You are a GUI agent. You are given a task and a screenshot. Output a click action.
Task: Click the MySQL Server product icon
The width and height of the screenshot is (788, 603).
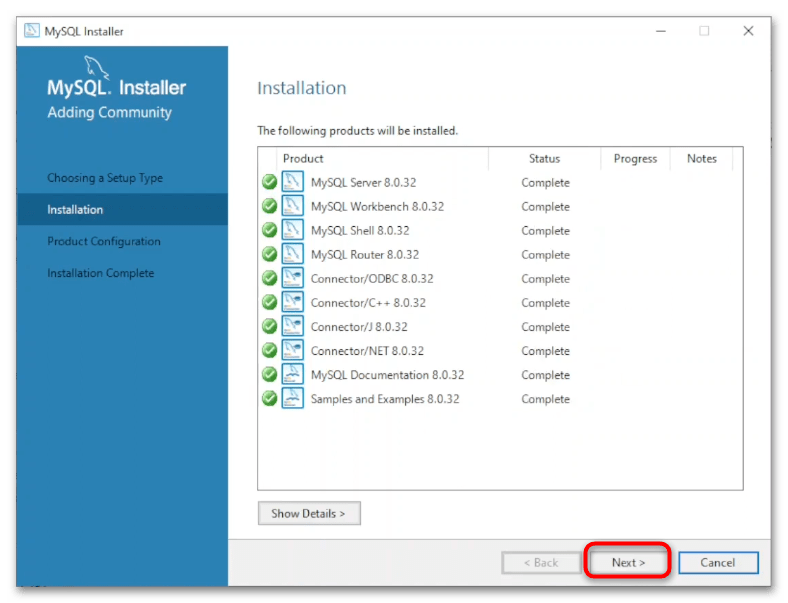292,181
